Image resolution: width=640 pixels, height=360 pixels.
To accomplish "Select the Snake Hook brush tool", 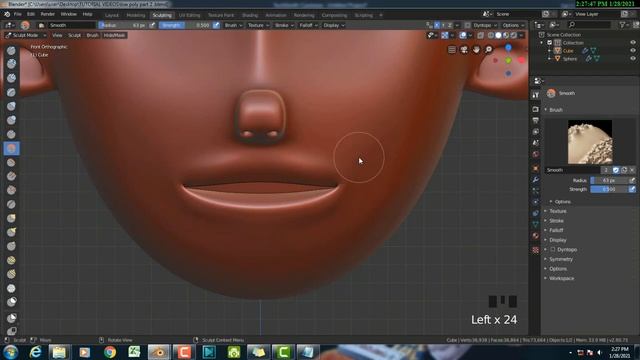I will 11,232.
